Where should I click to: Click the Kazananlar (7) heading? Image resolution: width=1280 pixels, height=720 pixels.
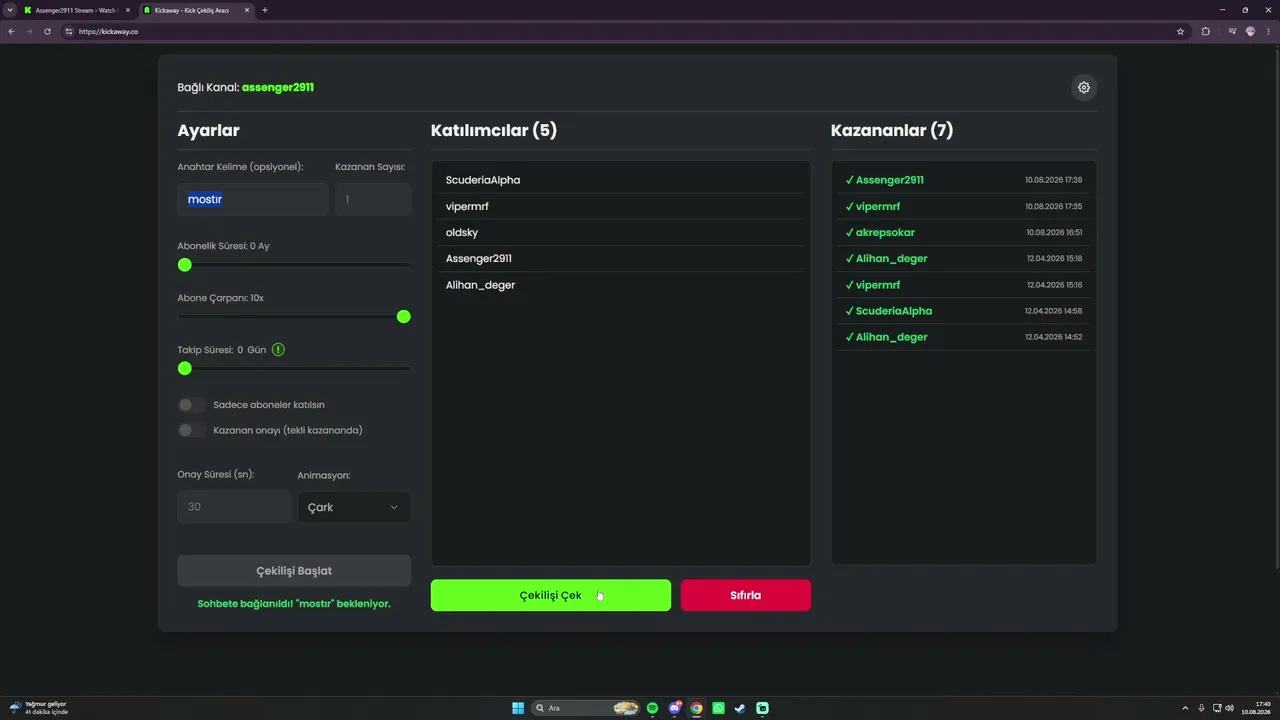892,130
